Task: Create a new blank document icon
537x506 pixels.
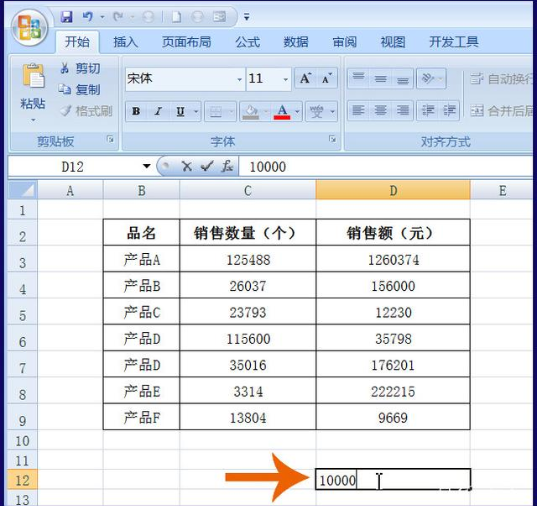Action: [176, 16]
